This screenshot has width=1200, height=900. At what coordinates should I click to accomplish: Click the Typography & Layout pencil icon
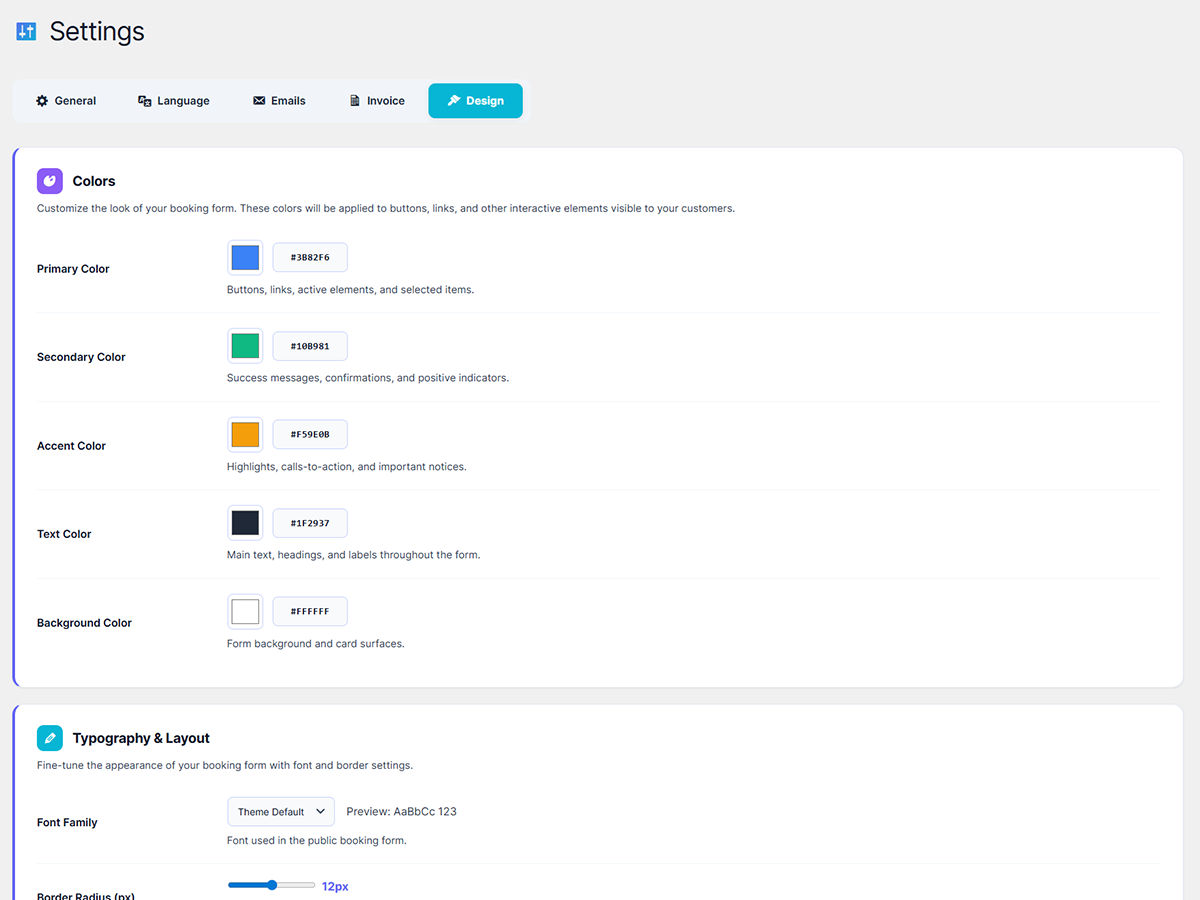(50, 738)
